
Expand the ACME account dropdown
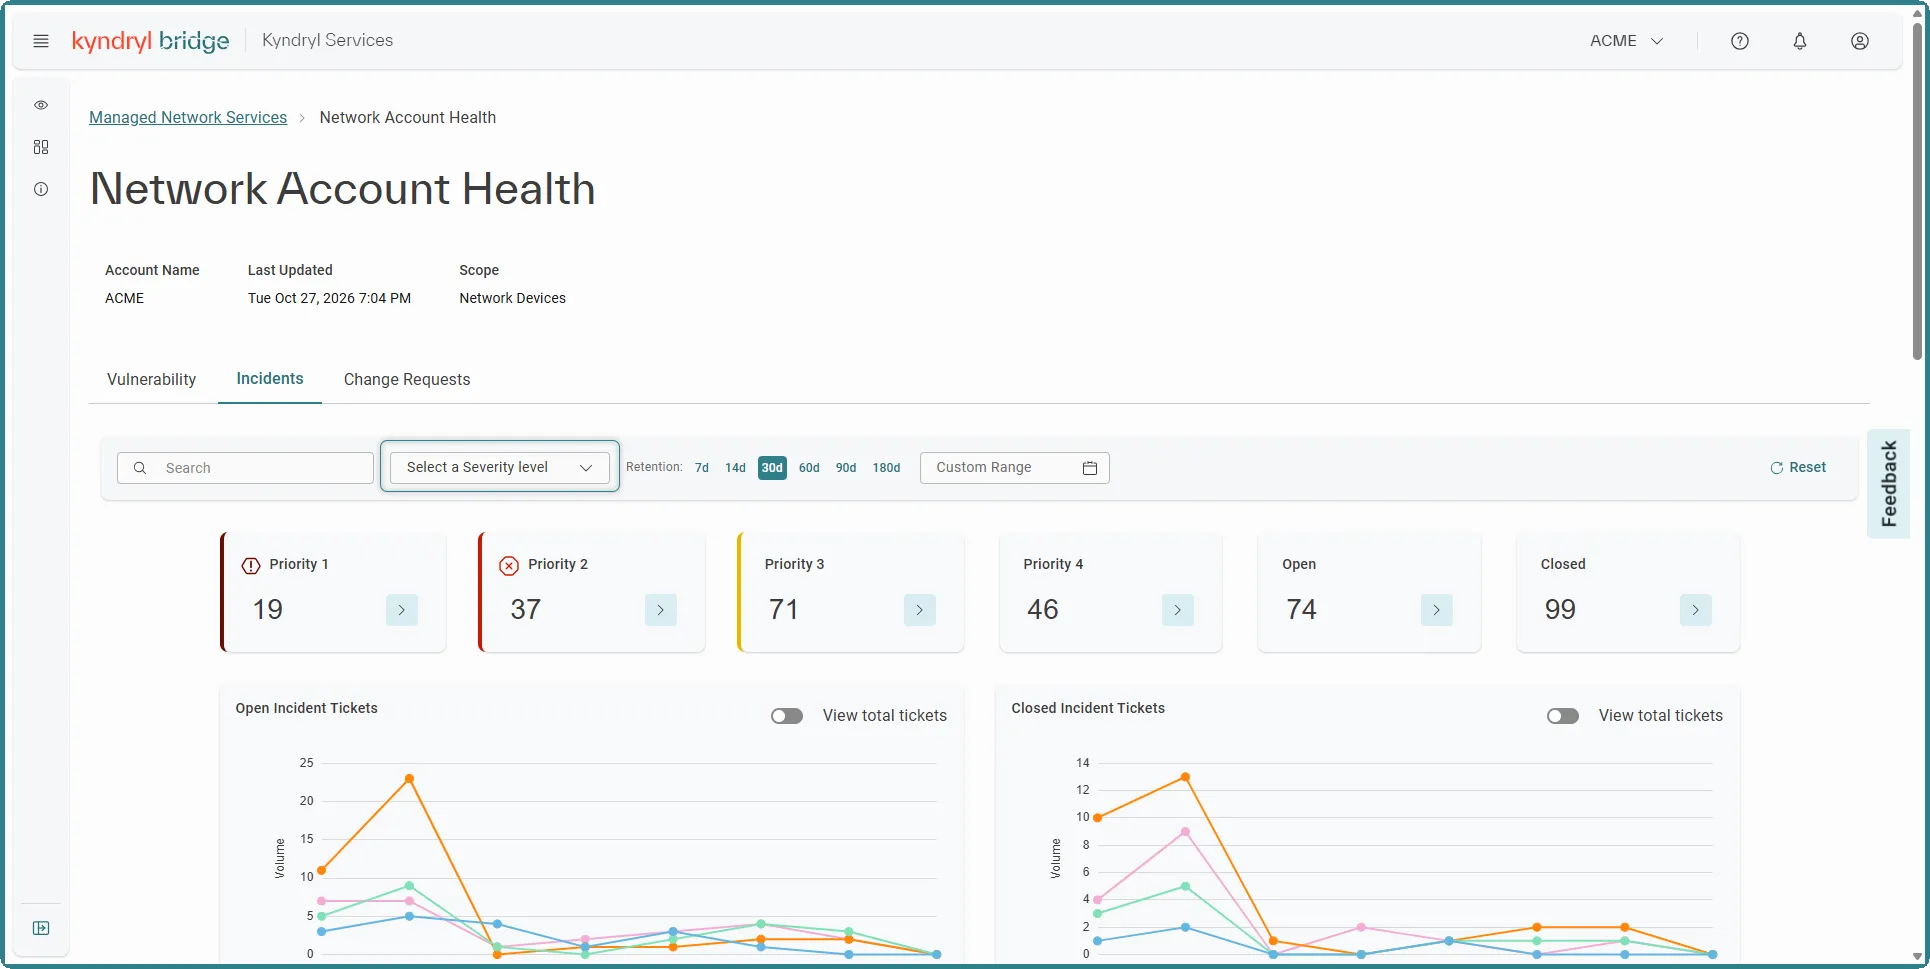pyautogui.click(x=1627, y=41)
